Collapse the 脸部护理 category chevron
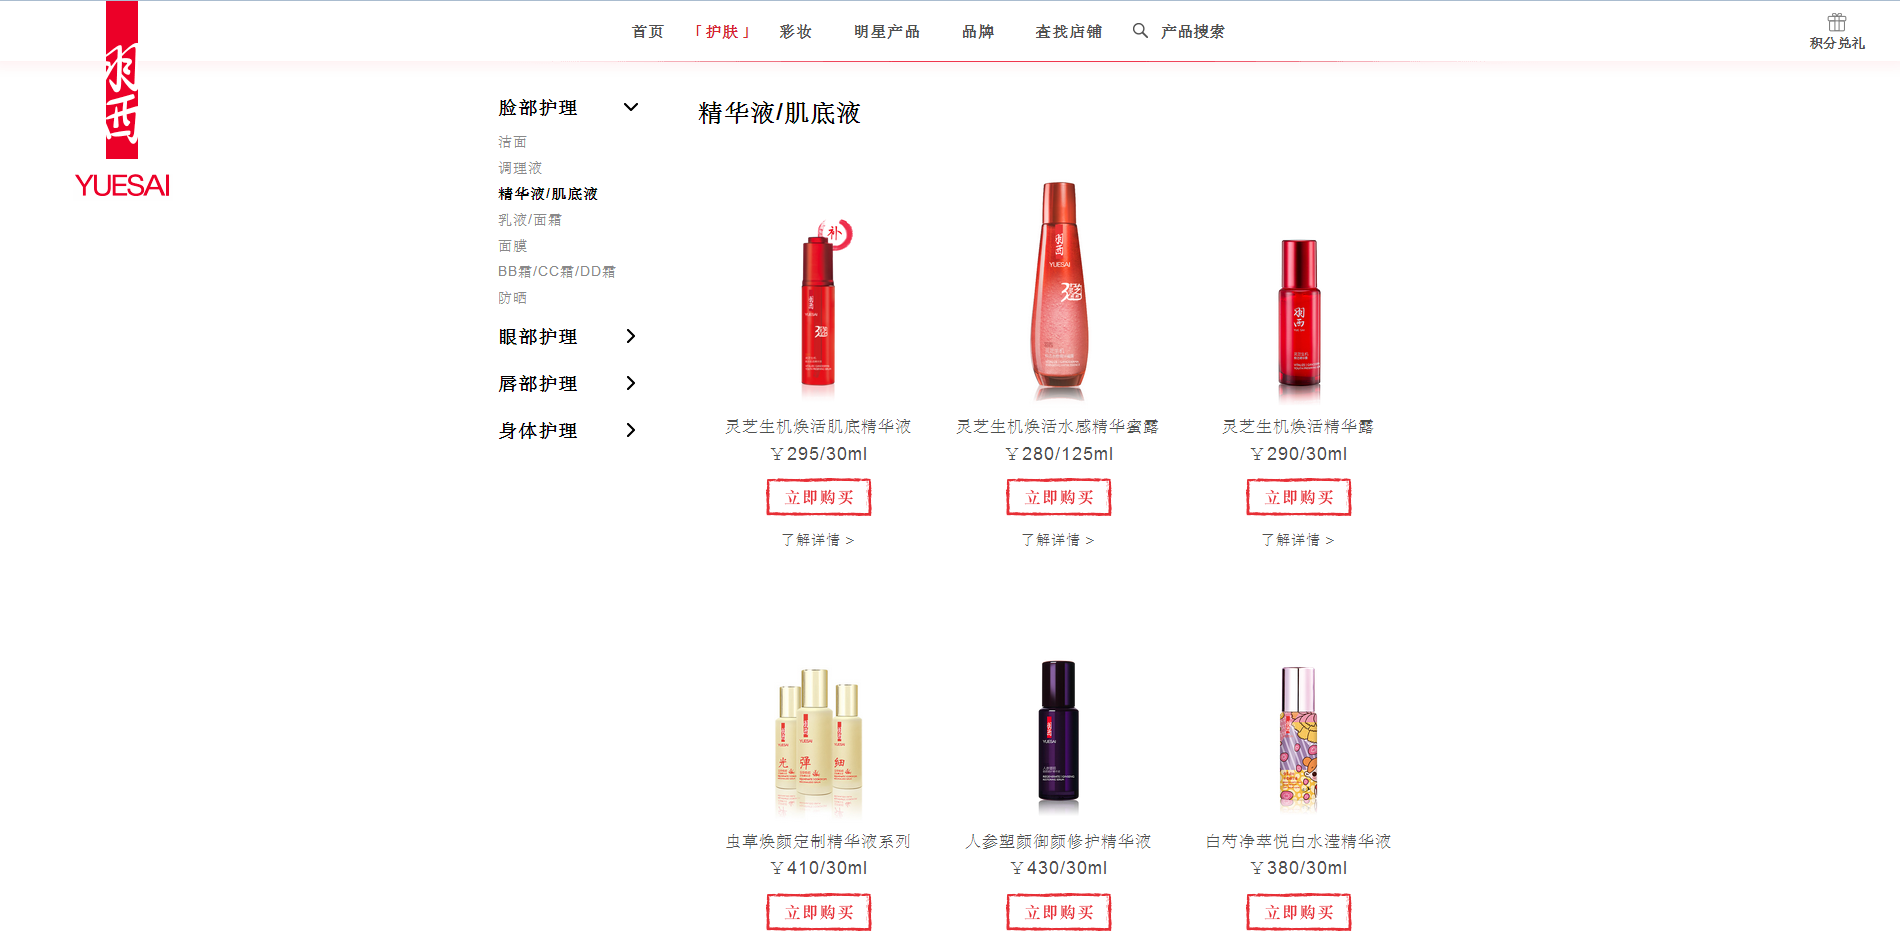The width and height of the screenshot is (1900, 944). tap(631, 107)
